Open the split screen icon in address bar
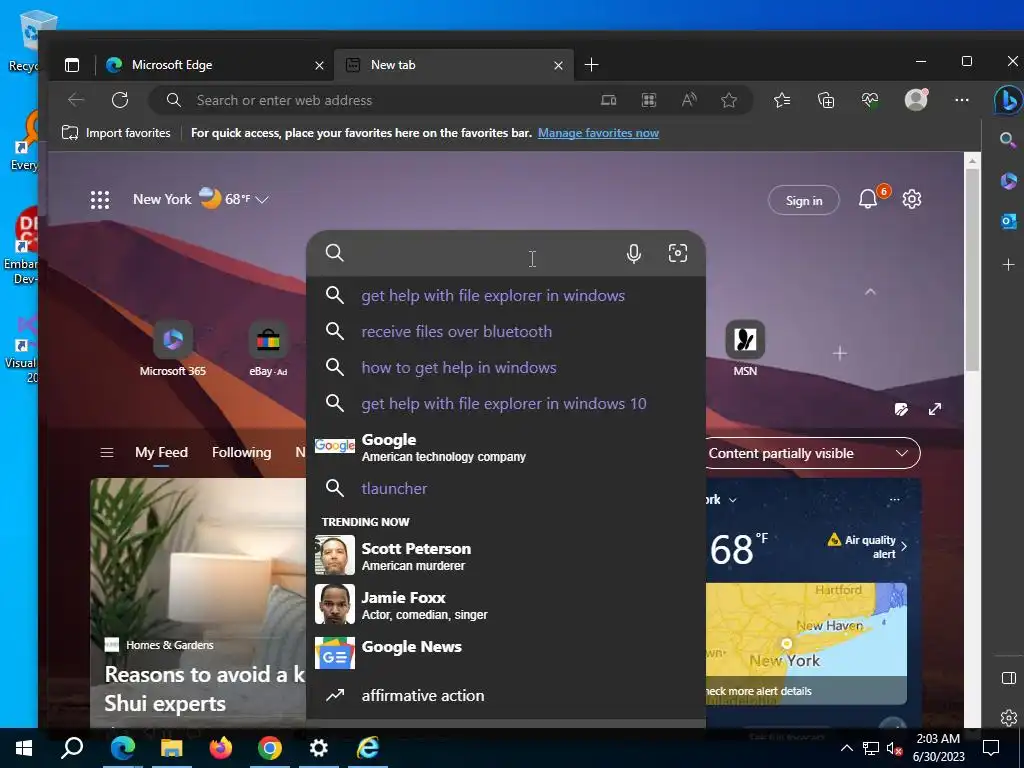 click(x=648, y=100)
